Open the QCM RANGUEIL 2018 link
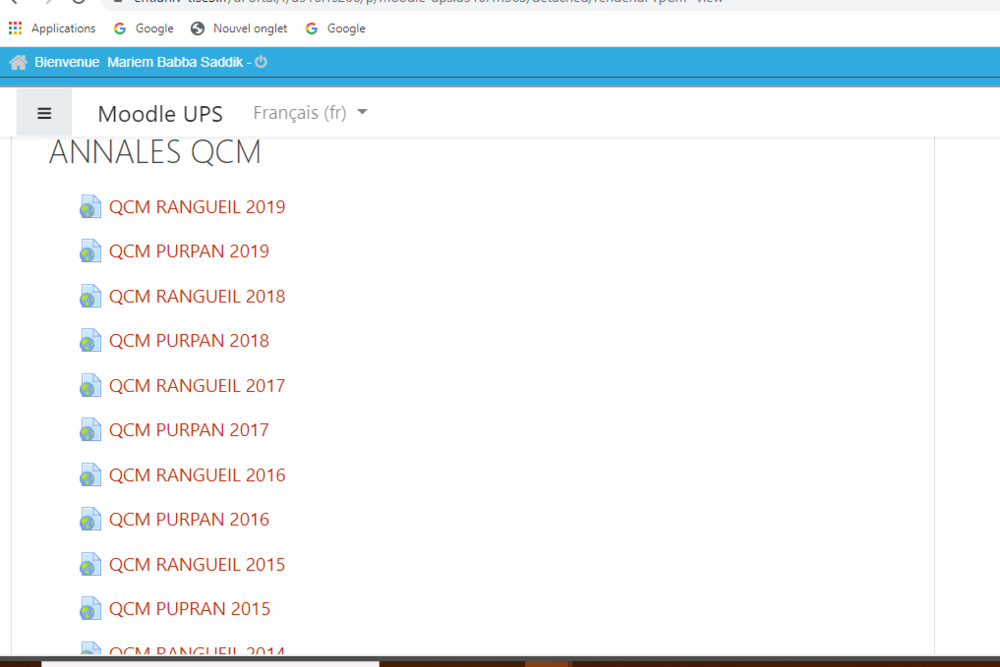The image size is (1000, 667). [x=197, y=296]
